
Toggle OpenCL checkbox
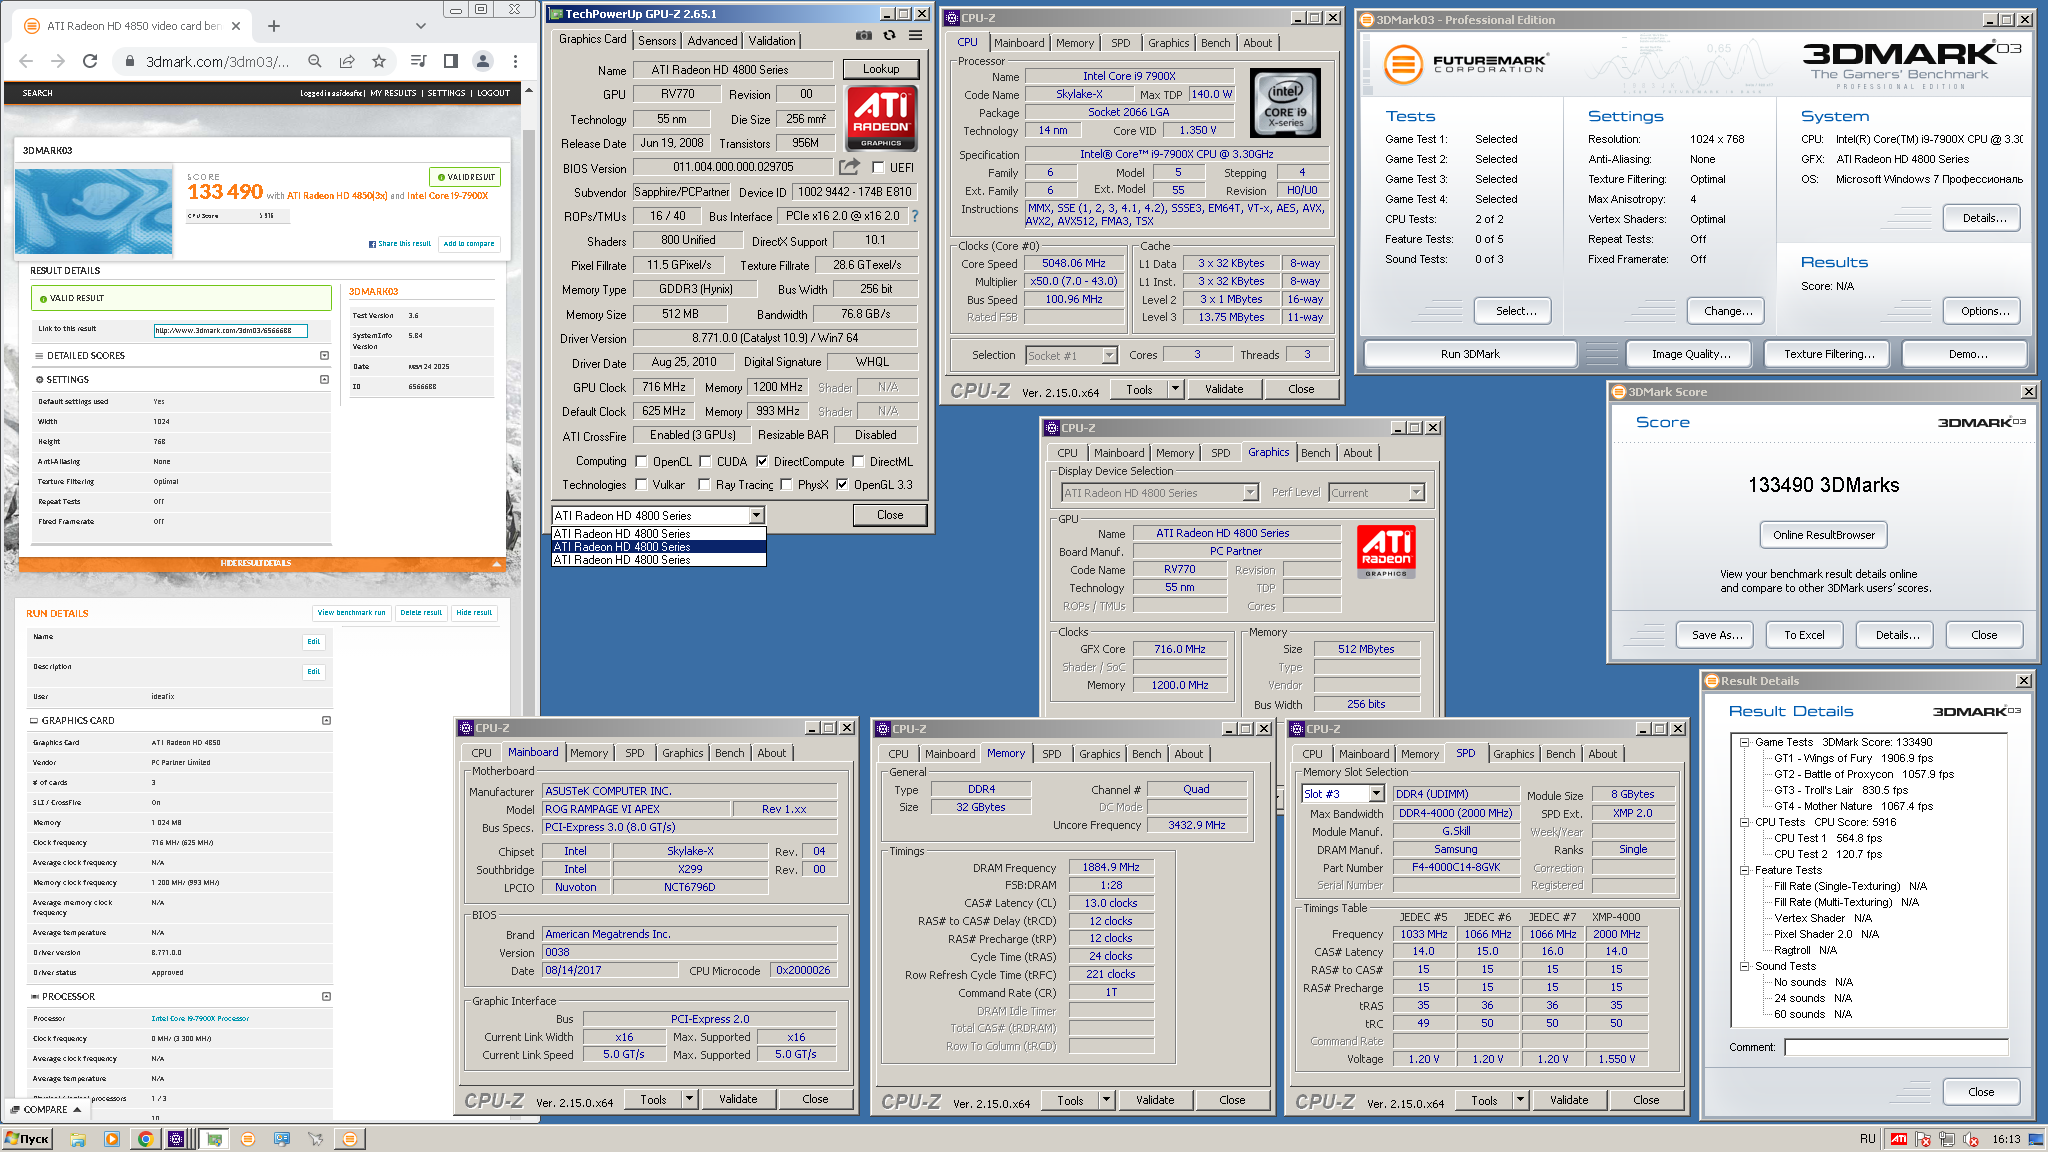tap(641, 461)
